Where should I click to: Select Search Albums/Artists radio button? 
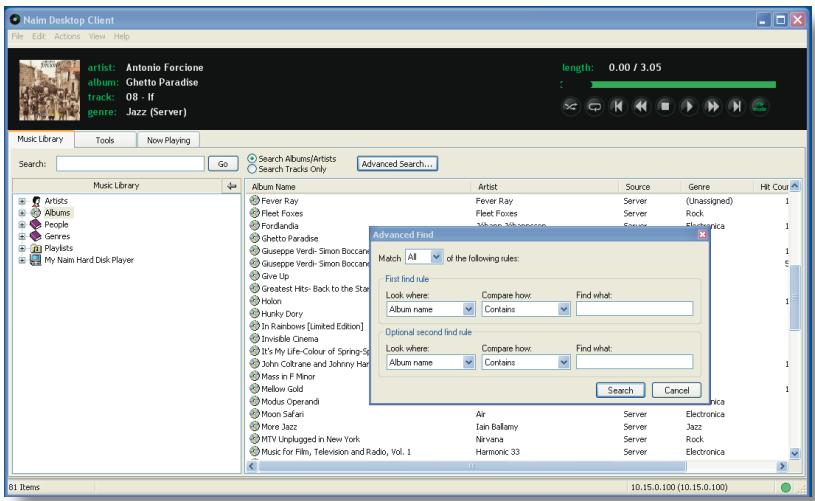tap(252, 159)
